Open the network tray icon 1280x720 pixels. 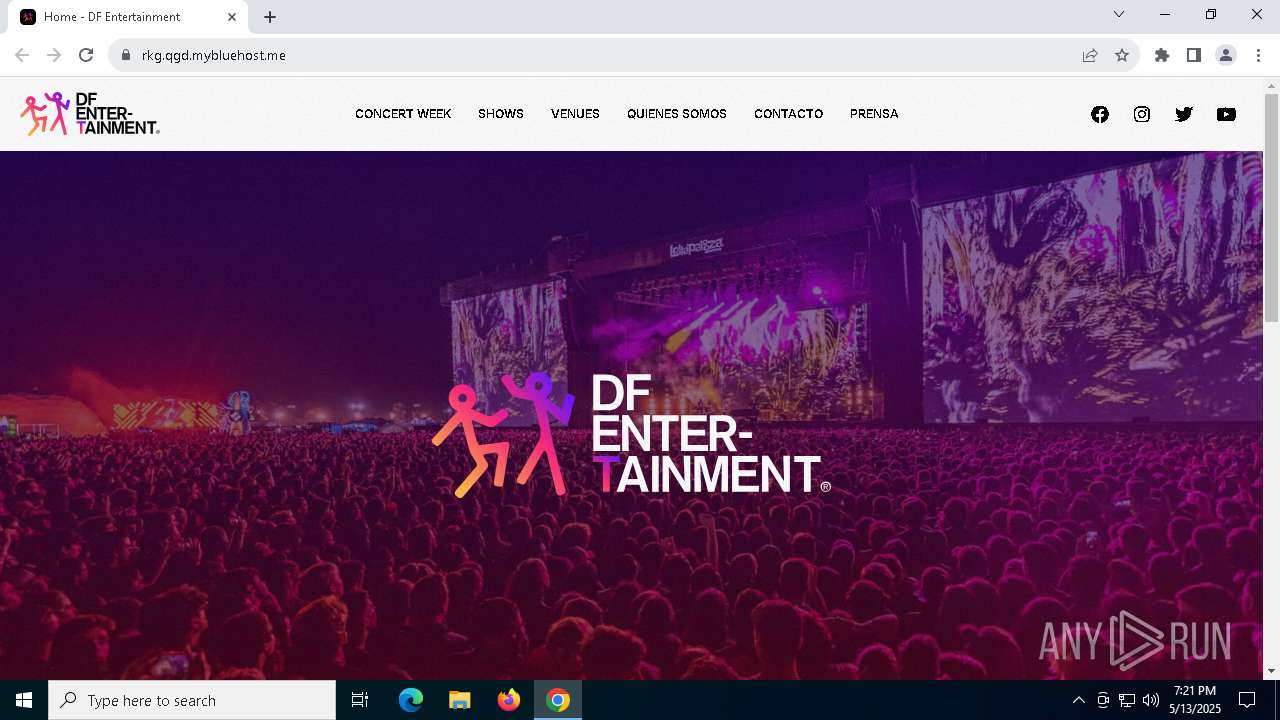pos(1127,700)
